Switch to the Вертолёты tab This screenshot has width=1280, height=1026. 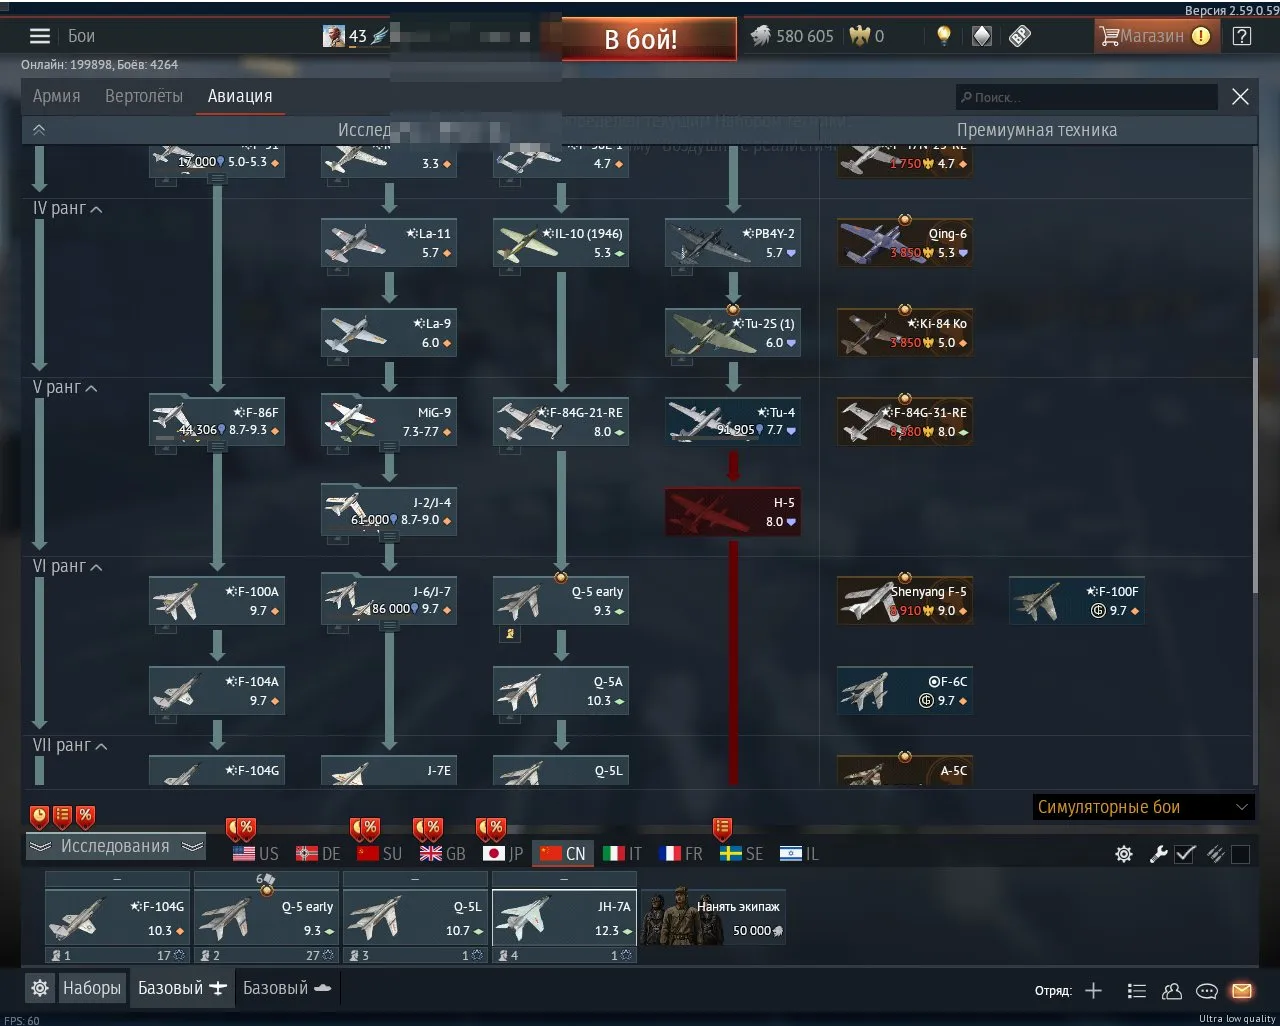(x=144, y=96)
